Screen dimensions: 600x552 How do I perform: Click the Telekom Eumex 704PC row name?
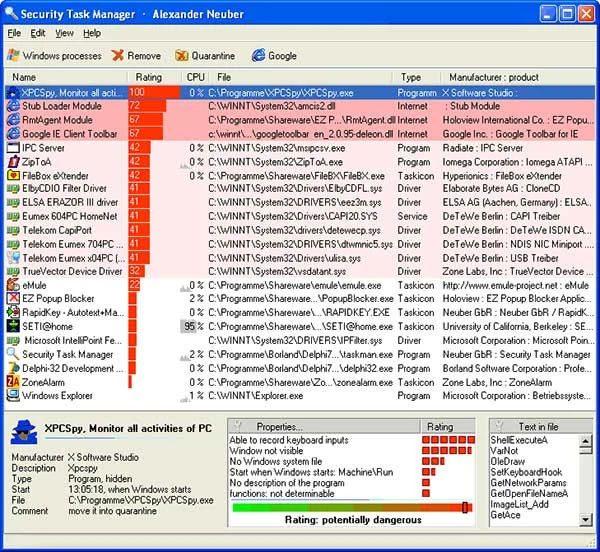click(x=73, y=244)
